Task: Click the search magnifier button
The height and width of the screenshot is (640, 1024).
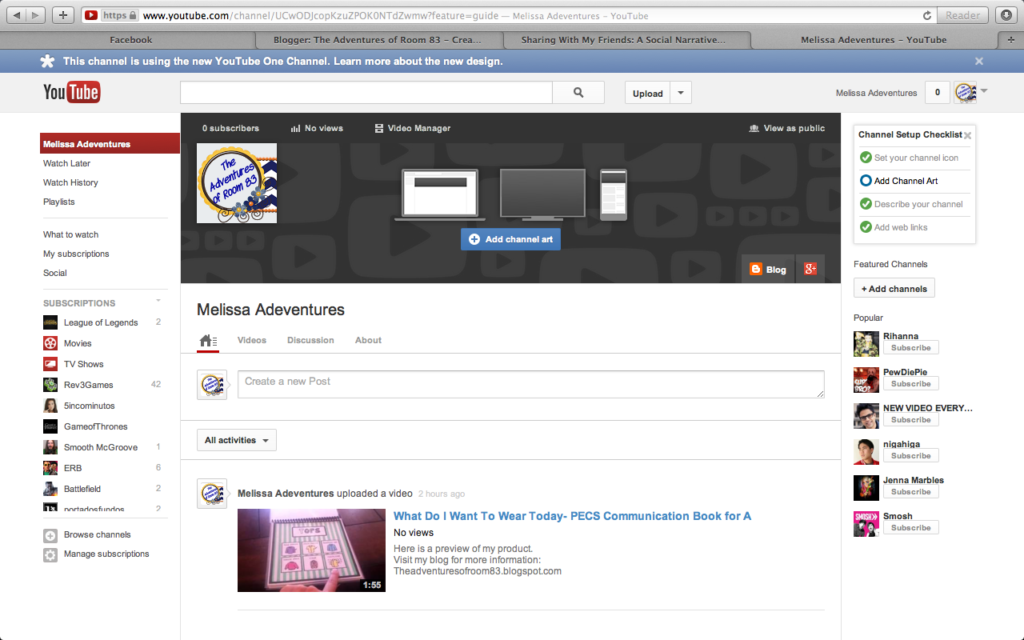Action: 578,93
